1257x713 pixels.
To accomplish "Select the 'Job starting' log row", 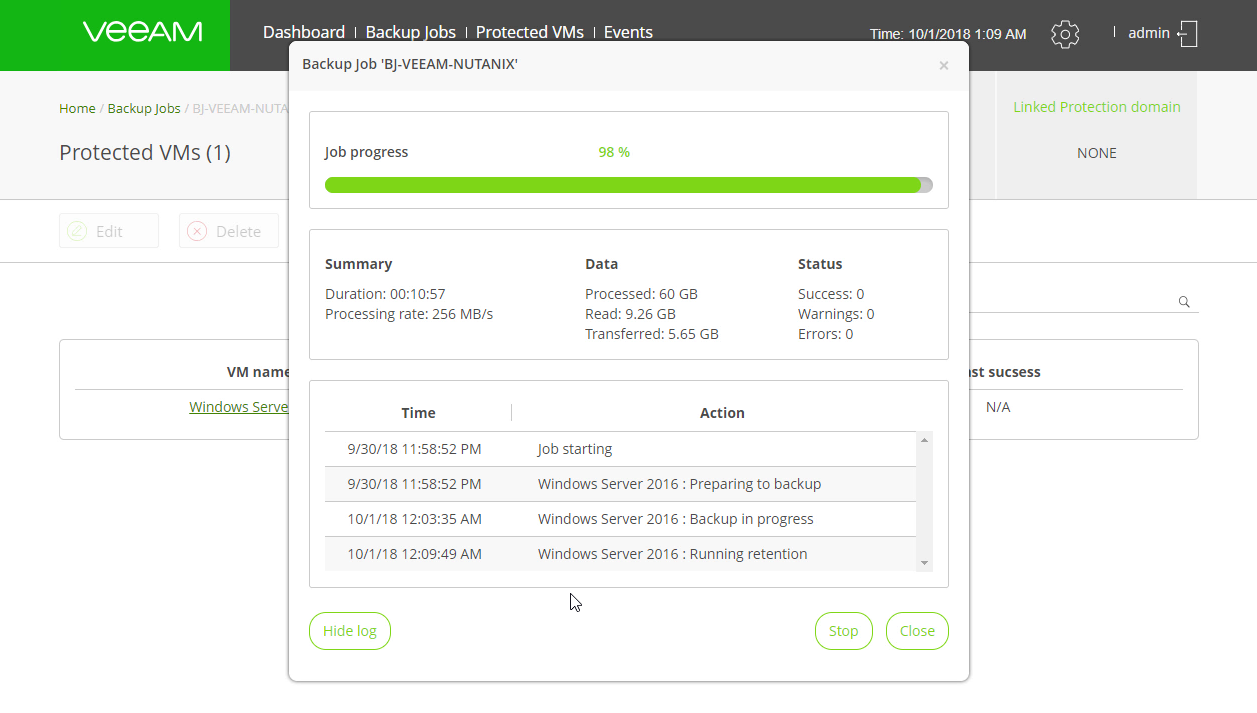I will pos(620,449).
